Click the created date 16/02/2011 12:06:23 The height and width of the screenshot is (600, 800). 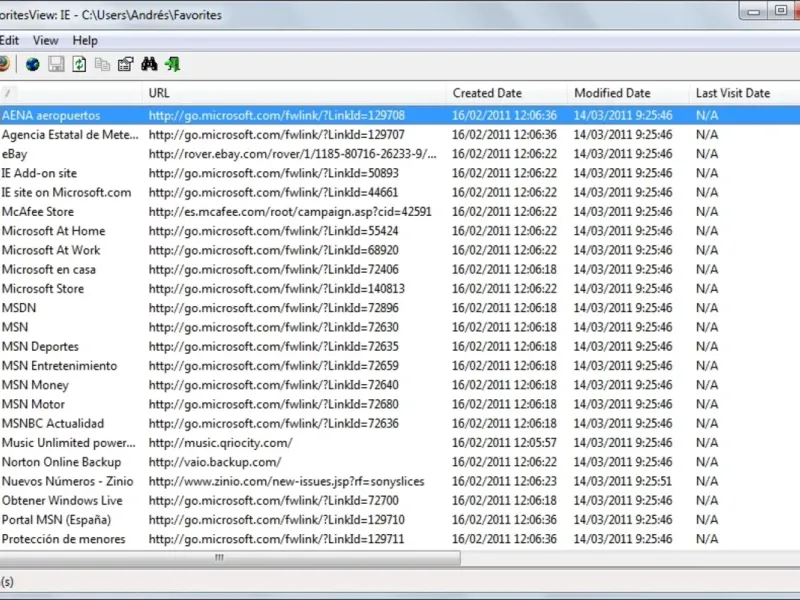[x=504, y=482]
